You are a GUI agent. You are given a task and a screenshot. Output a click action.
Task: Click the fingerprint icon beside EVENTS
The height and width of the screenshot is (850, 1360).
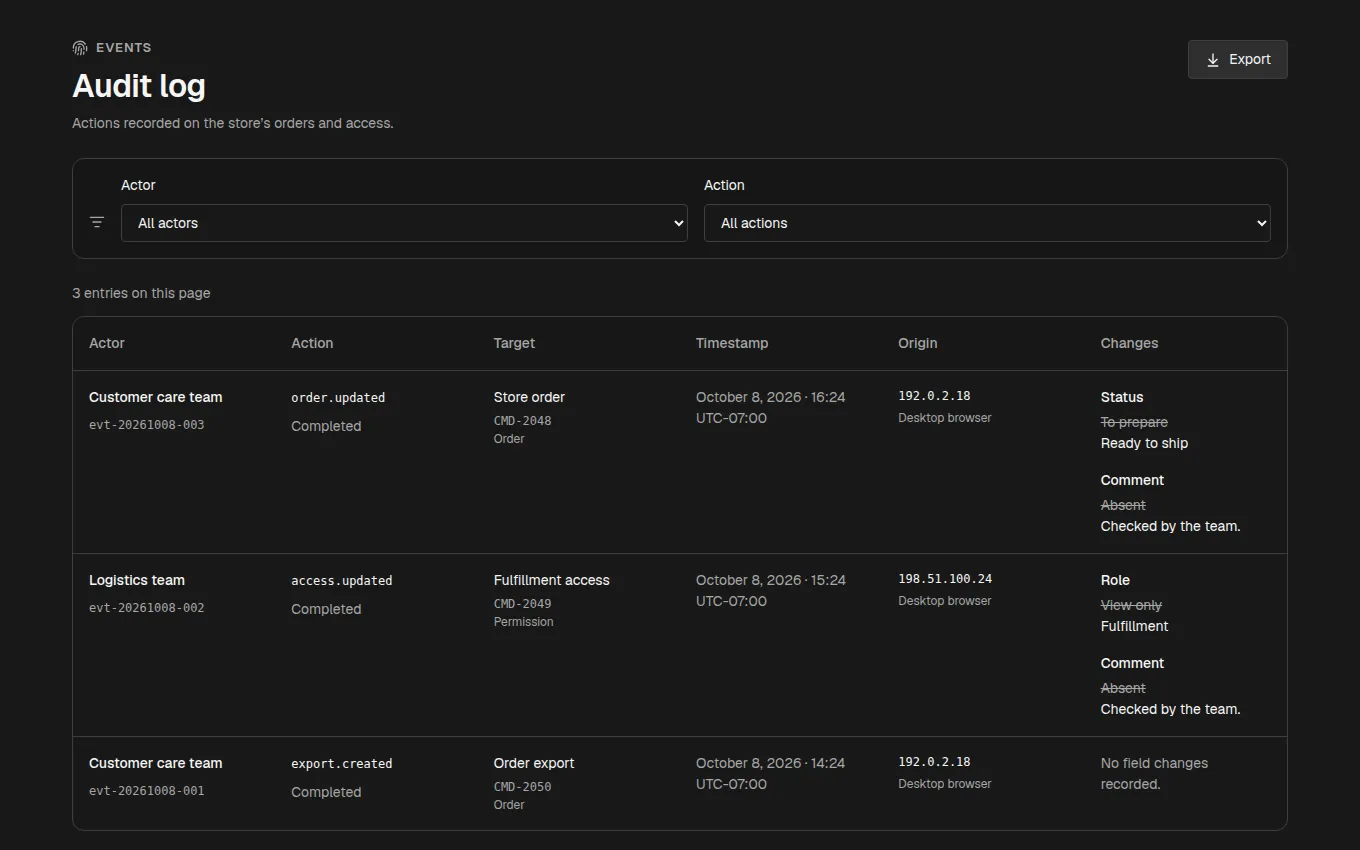click(x=80, y=48)
